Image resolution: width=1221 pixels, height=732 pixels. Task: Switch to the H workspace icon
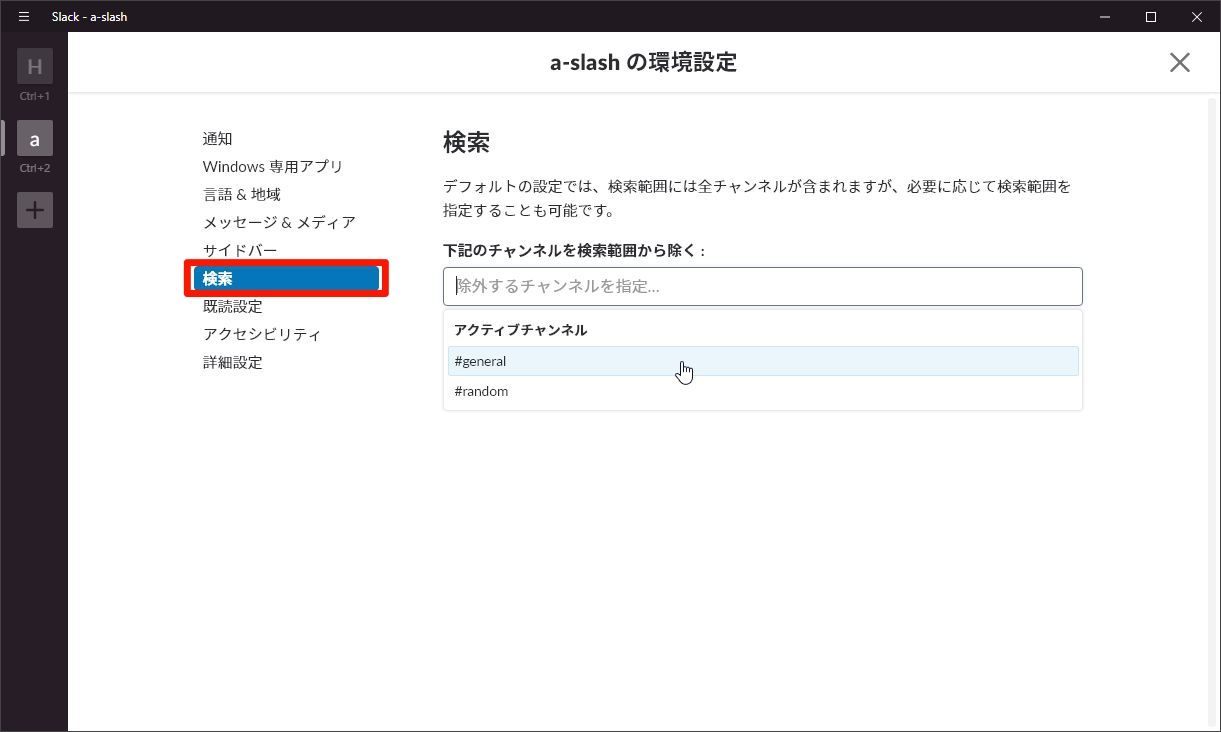coord(35,67)
